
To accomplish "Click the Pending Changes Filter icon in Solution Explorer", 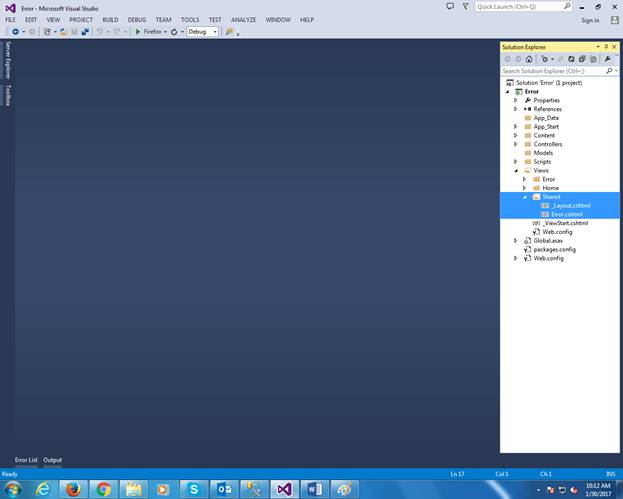I will (x=545, y=59).
